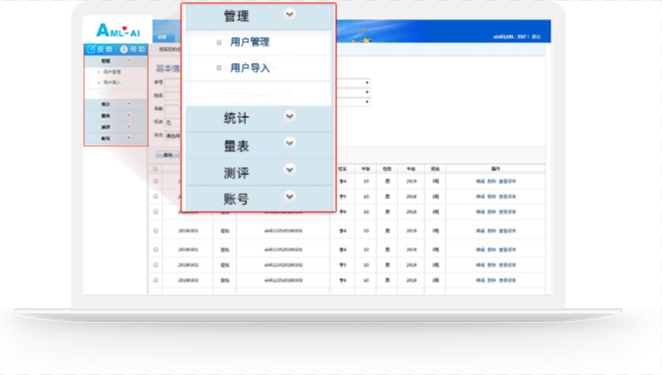Open 用户导入 in the small left sidebar
This screenshot has width=662, height=375.
click(x=112, y=82)
